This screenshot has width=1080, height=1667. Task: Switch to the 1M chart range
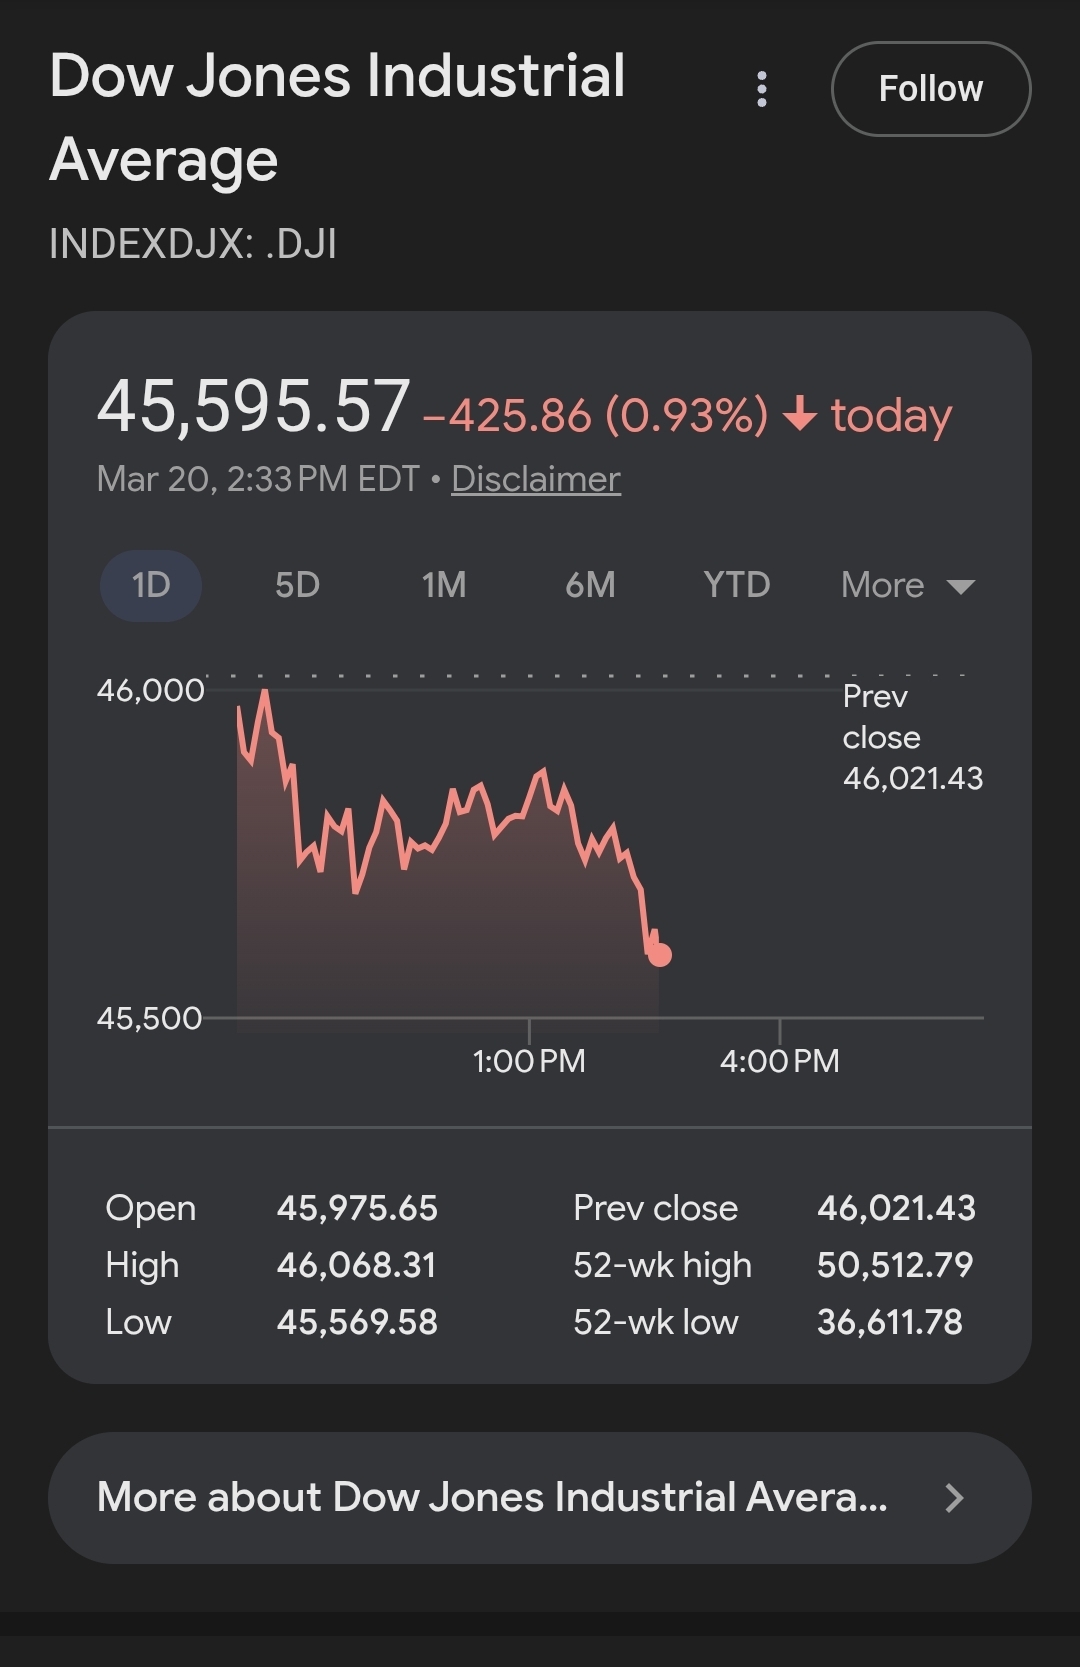(444, 585)
